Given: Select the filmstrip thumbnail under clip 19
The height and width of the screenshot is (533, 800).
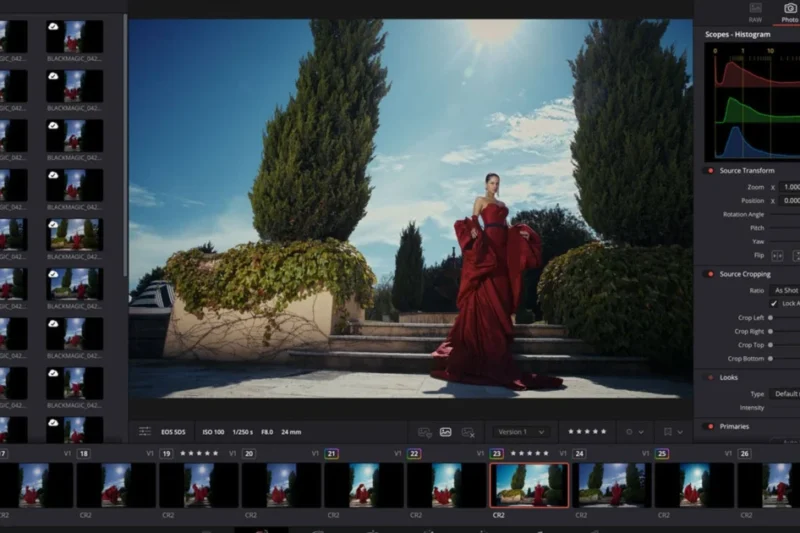Looking at the screenshot, I should (198, 486).
